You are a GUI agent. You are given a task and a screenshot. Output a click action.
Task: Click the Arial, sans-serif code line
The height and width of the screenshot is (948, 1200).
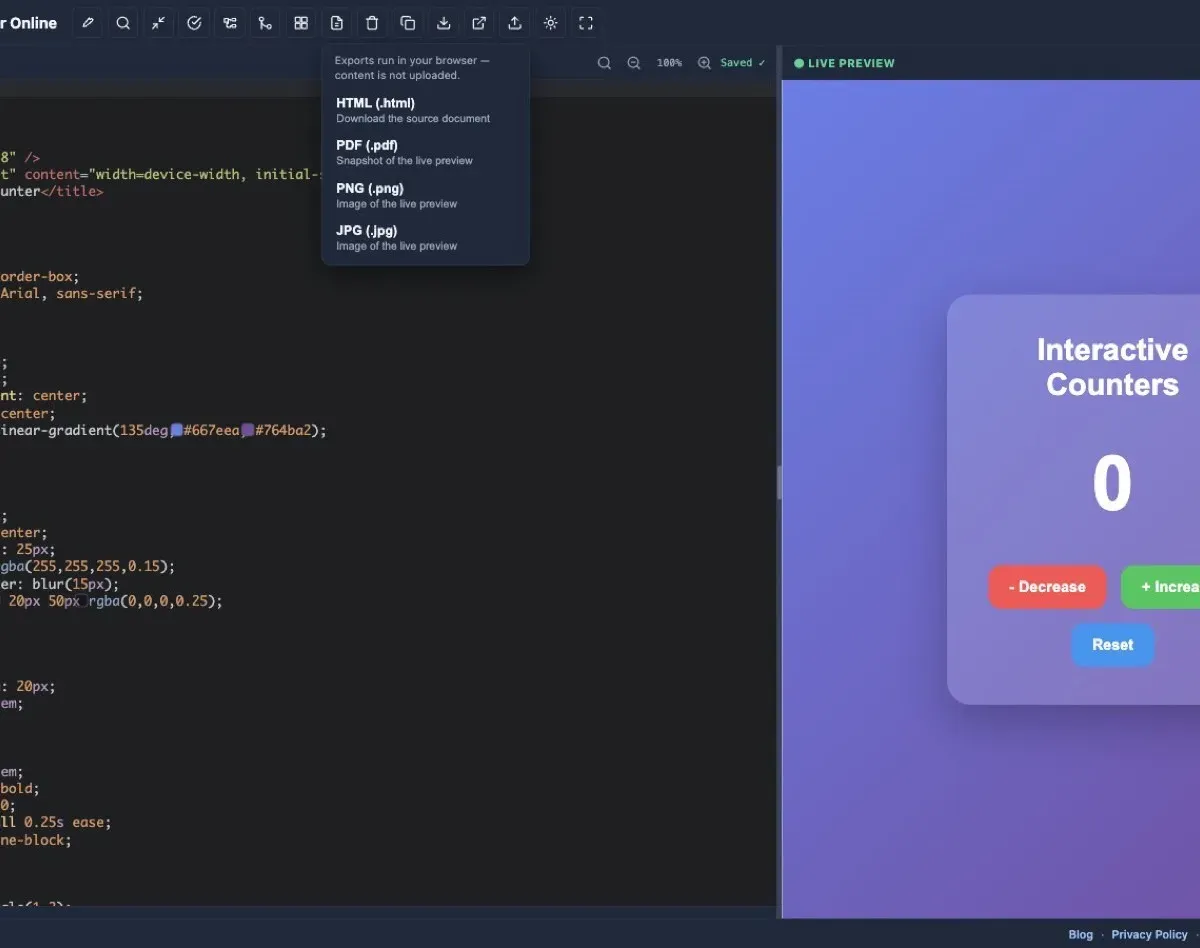tap(72, 294)
